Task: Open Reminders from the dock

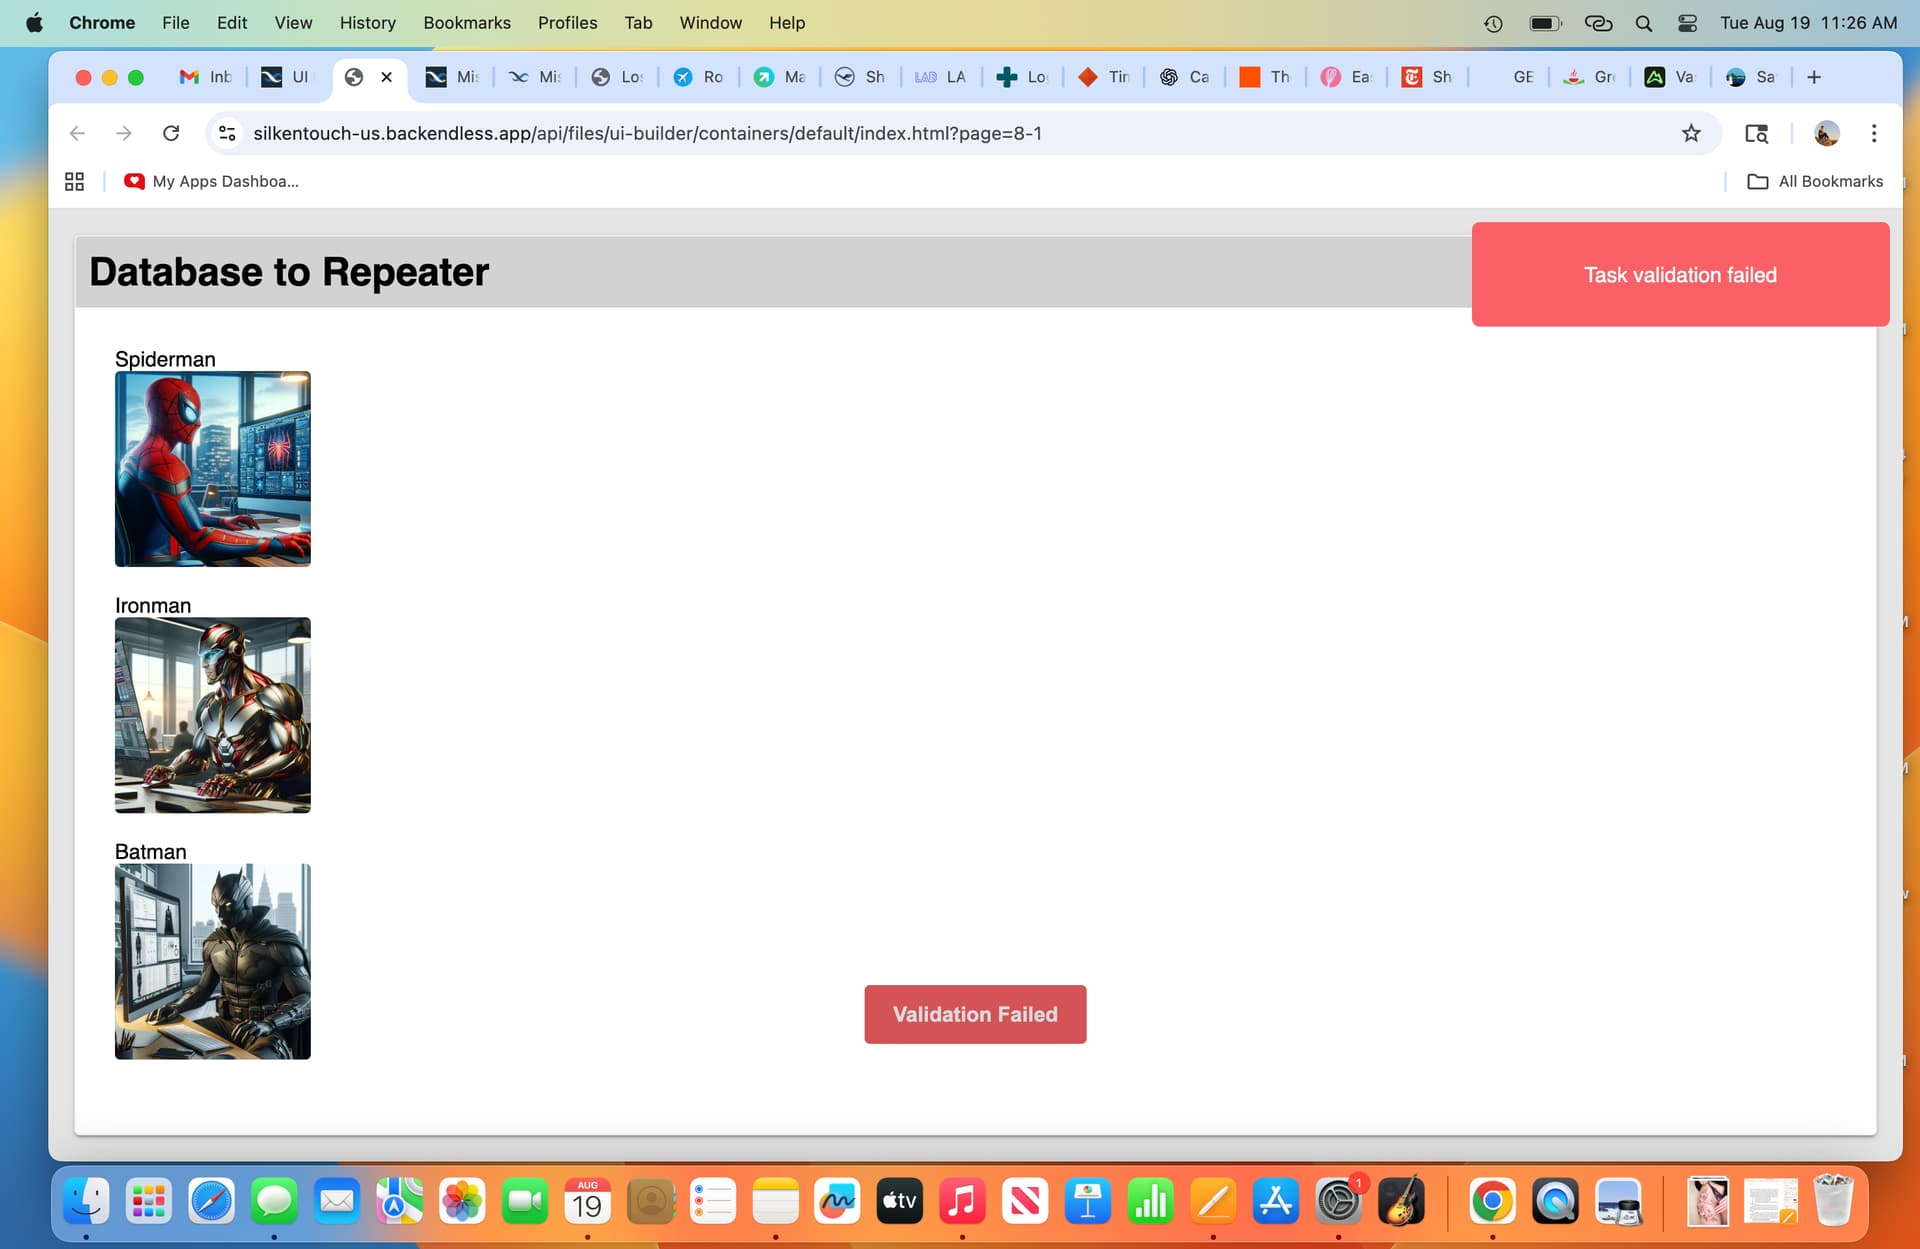Action: 713,1201
